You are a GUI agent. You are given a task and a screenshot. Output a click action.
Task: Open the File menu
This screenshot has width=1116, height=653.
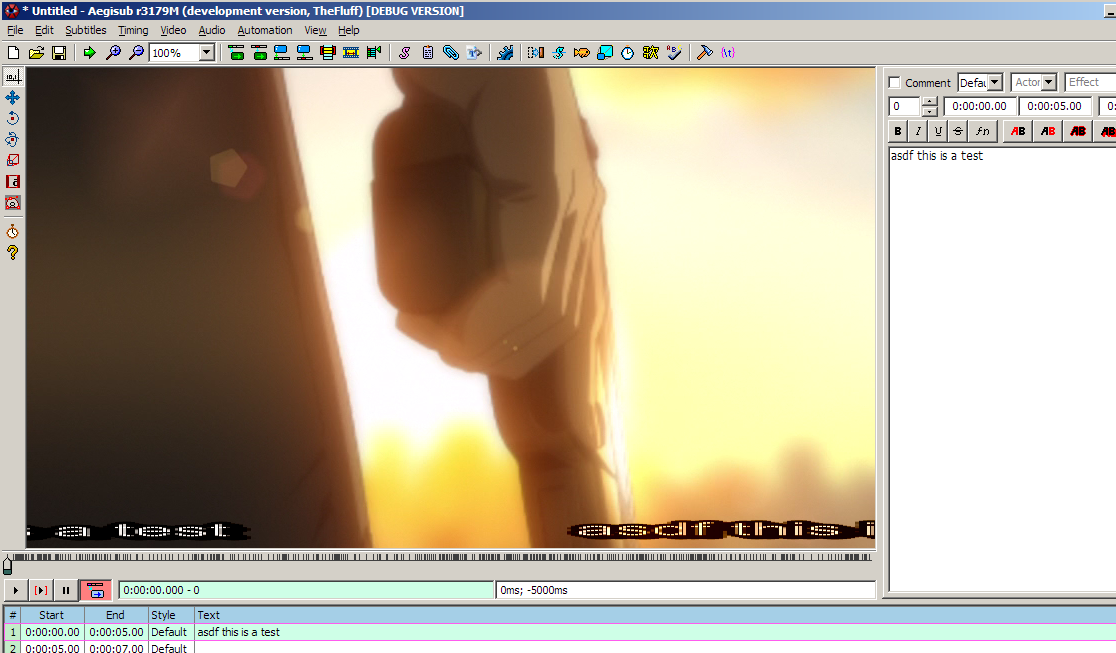click(x=15, y=30)
